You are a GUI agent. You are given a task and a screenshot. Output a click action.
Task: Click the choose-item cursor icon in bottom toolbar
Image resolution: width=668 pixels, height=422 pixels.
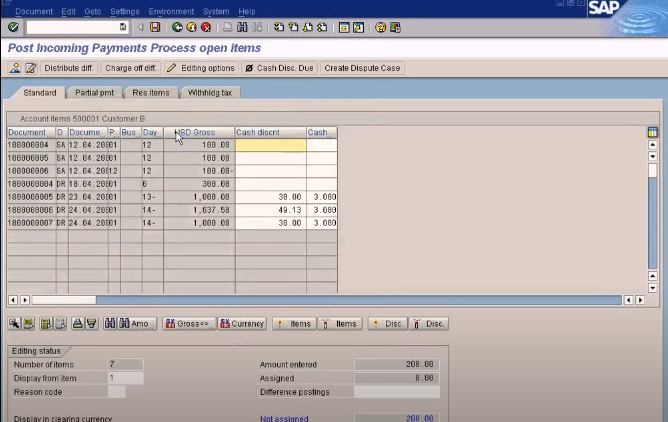[14, 324]
